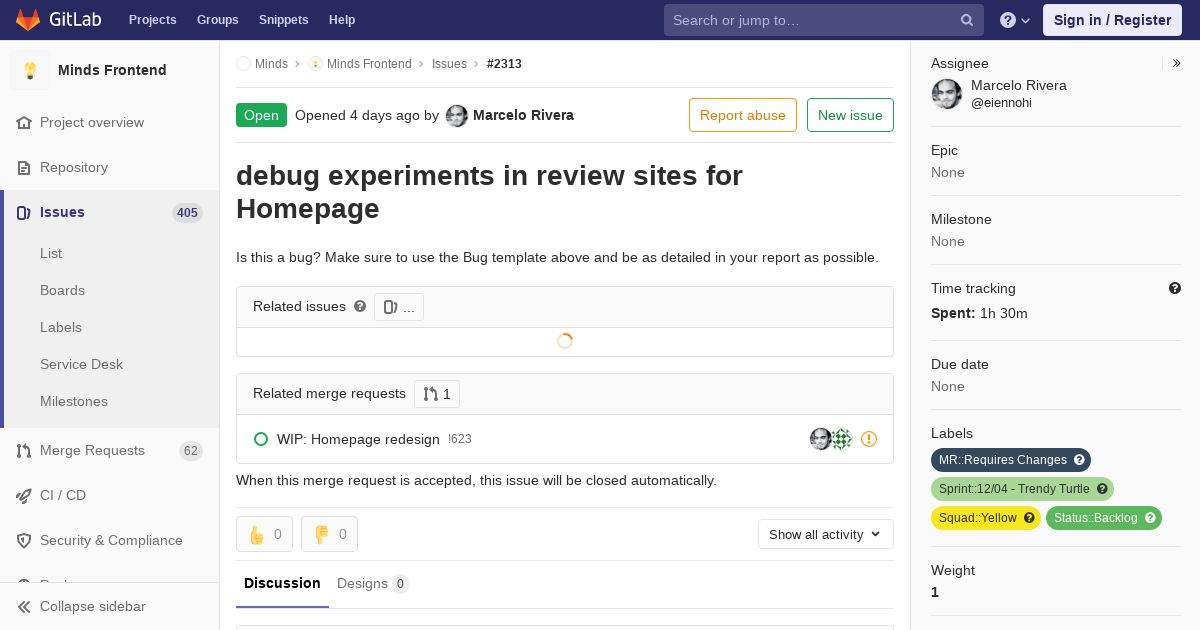Click Marcelo Rivera's avatar next to Opened by
This screenshot has width=1200, height=630.
[x=457, y=116]
